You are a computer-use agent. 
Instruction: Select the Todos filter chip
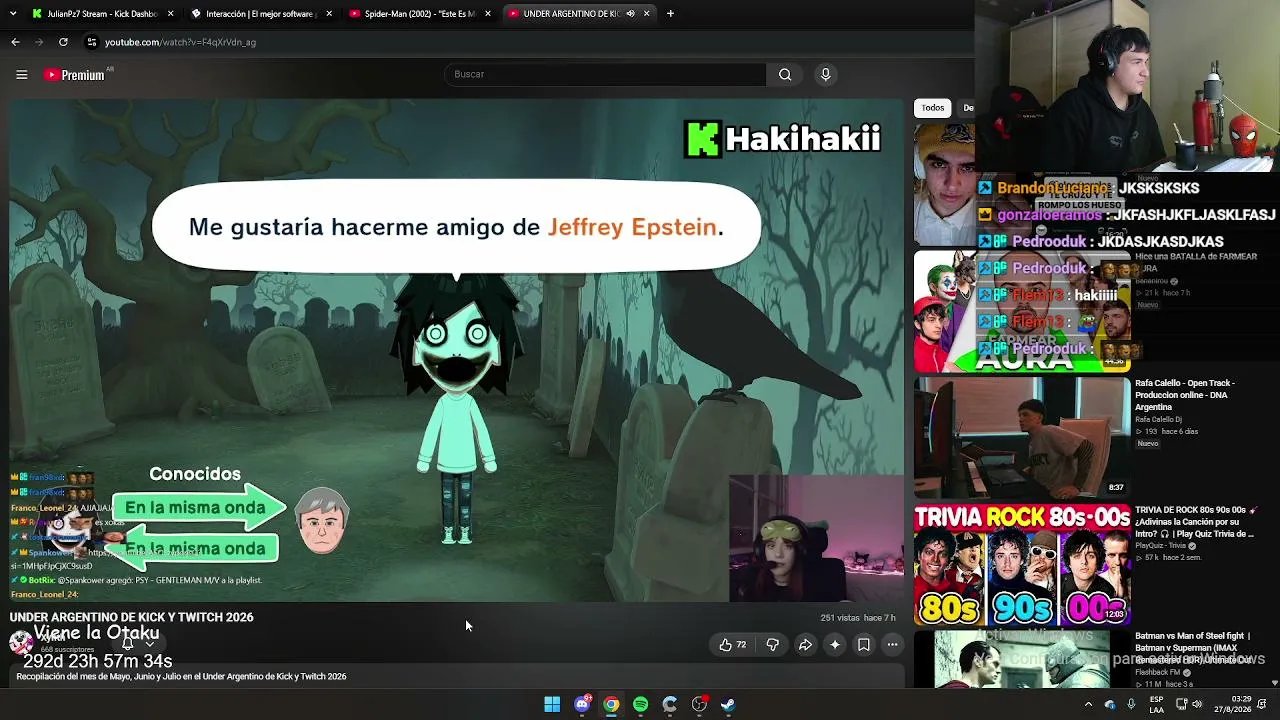[x=933, y=108]
